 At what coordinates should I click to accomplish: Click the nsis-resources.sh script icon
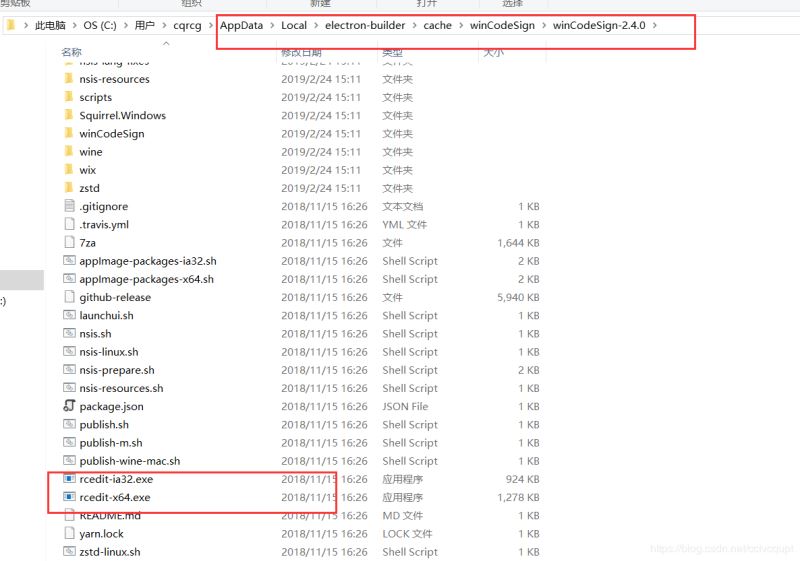(x=69, y=388)
